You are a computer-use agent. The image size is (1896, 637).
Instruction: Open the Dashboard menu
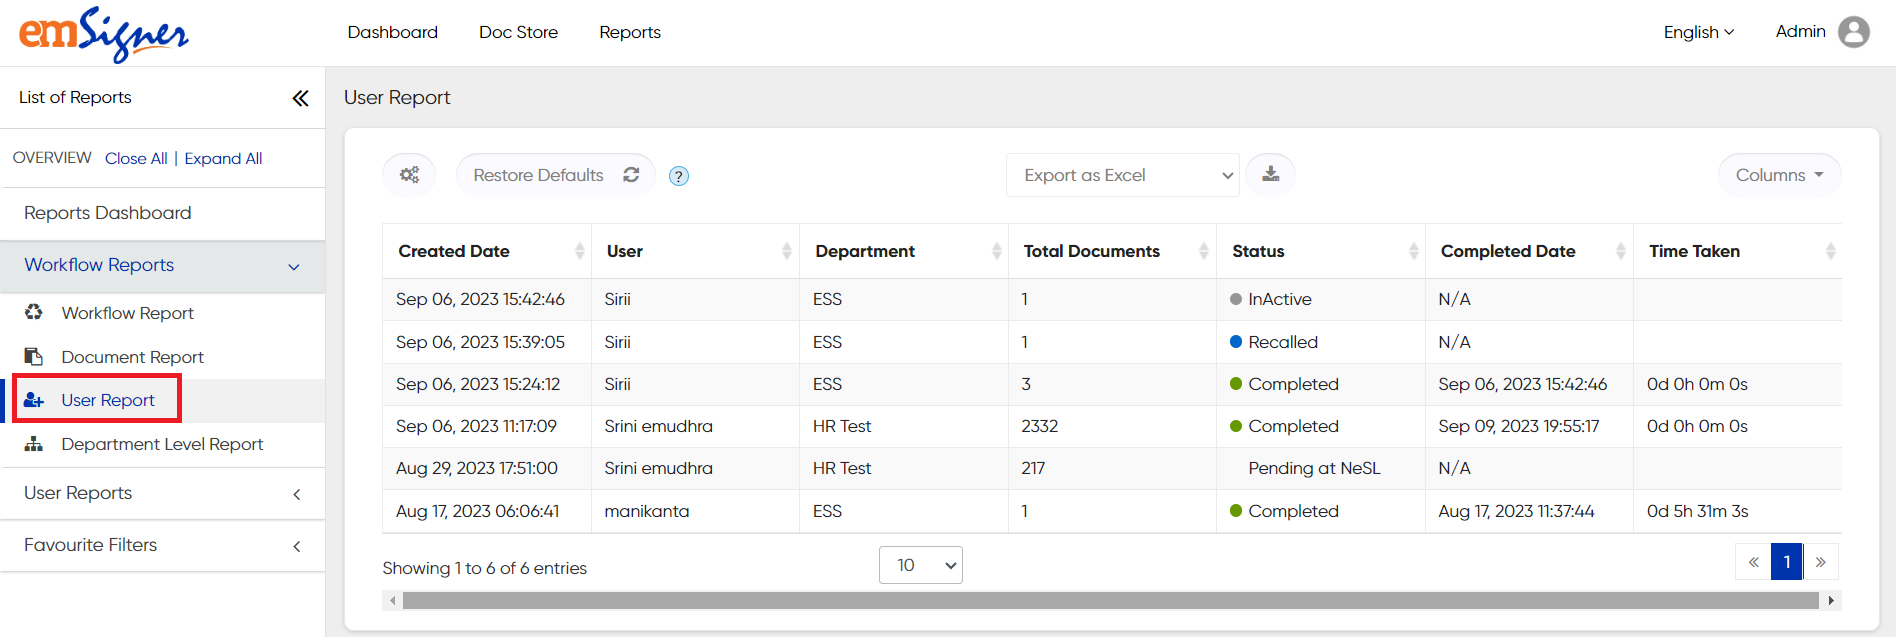click(392, 32)
